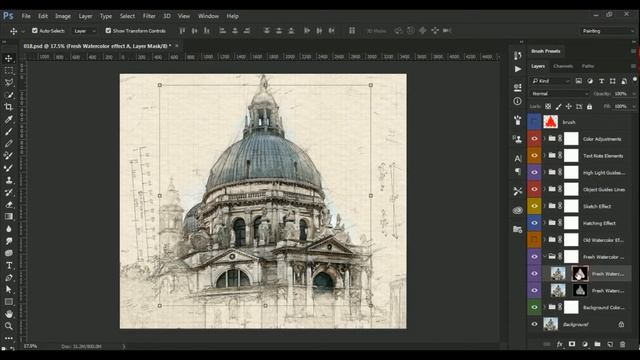The height and width of the screenshot is (360, 640).
Task: Create new adjustment layer icon
Action: coord(584,344)
